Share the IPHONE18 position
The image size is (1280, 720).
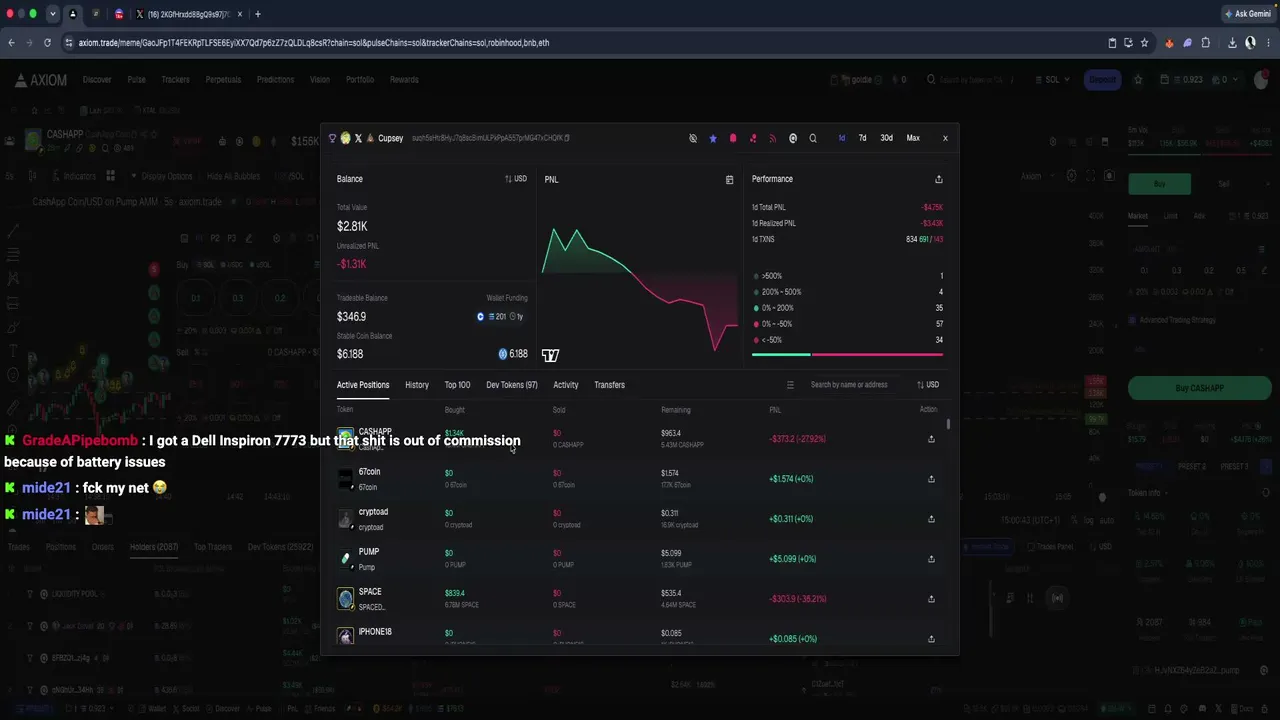coord(931,639)
